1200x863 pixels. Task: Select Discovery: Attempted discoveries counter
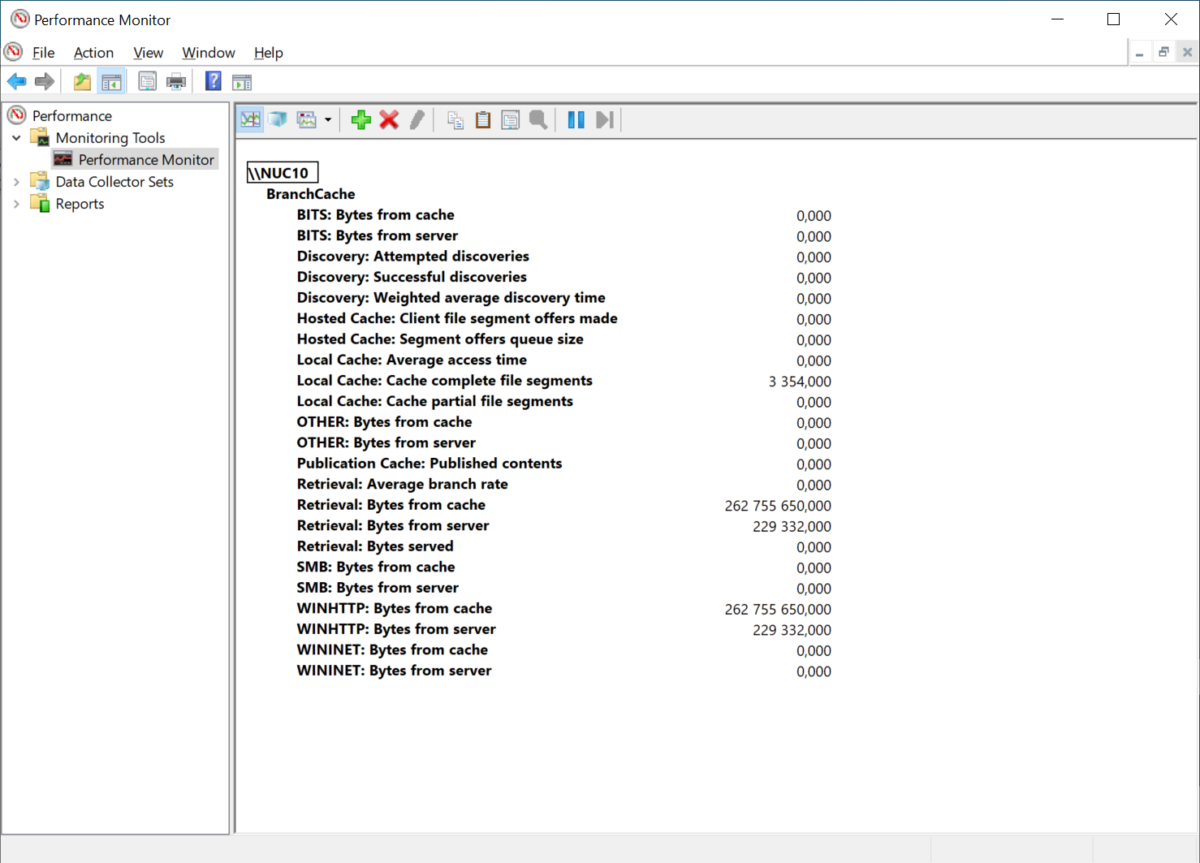(413, 256)
